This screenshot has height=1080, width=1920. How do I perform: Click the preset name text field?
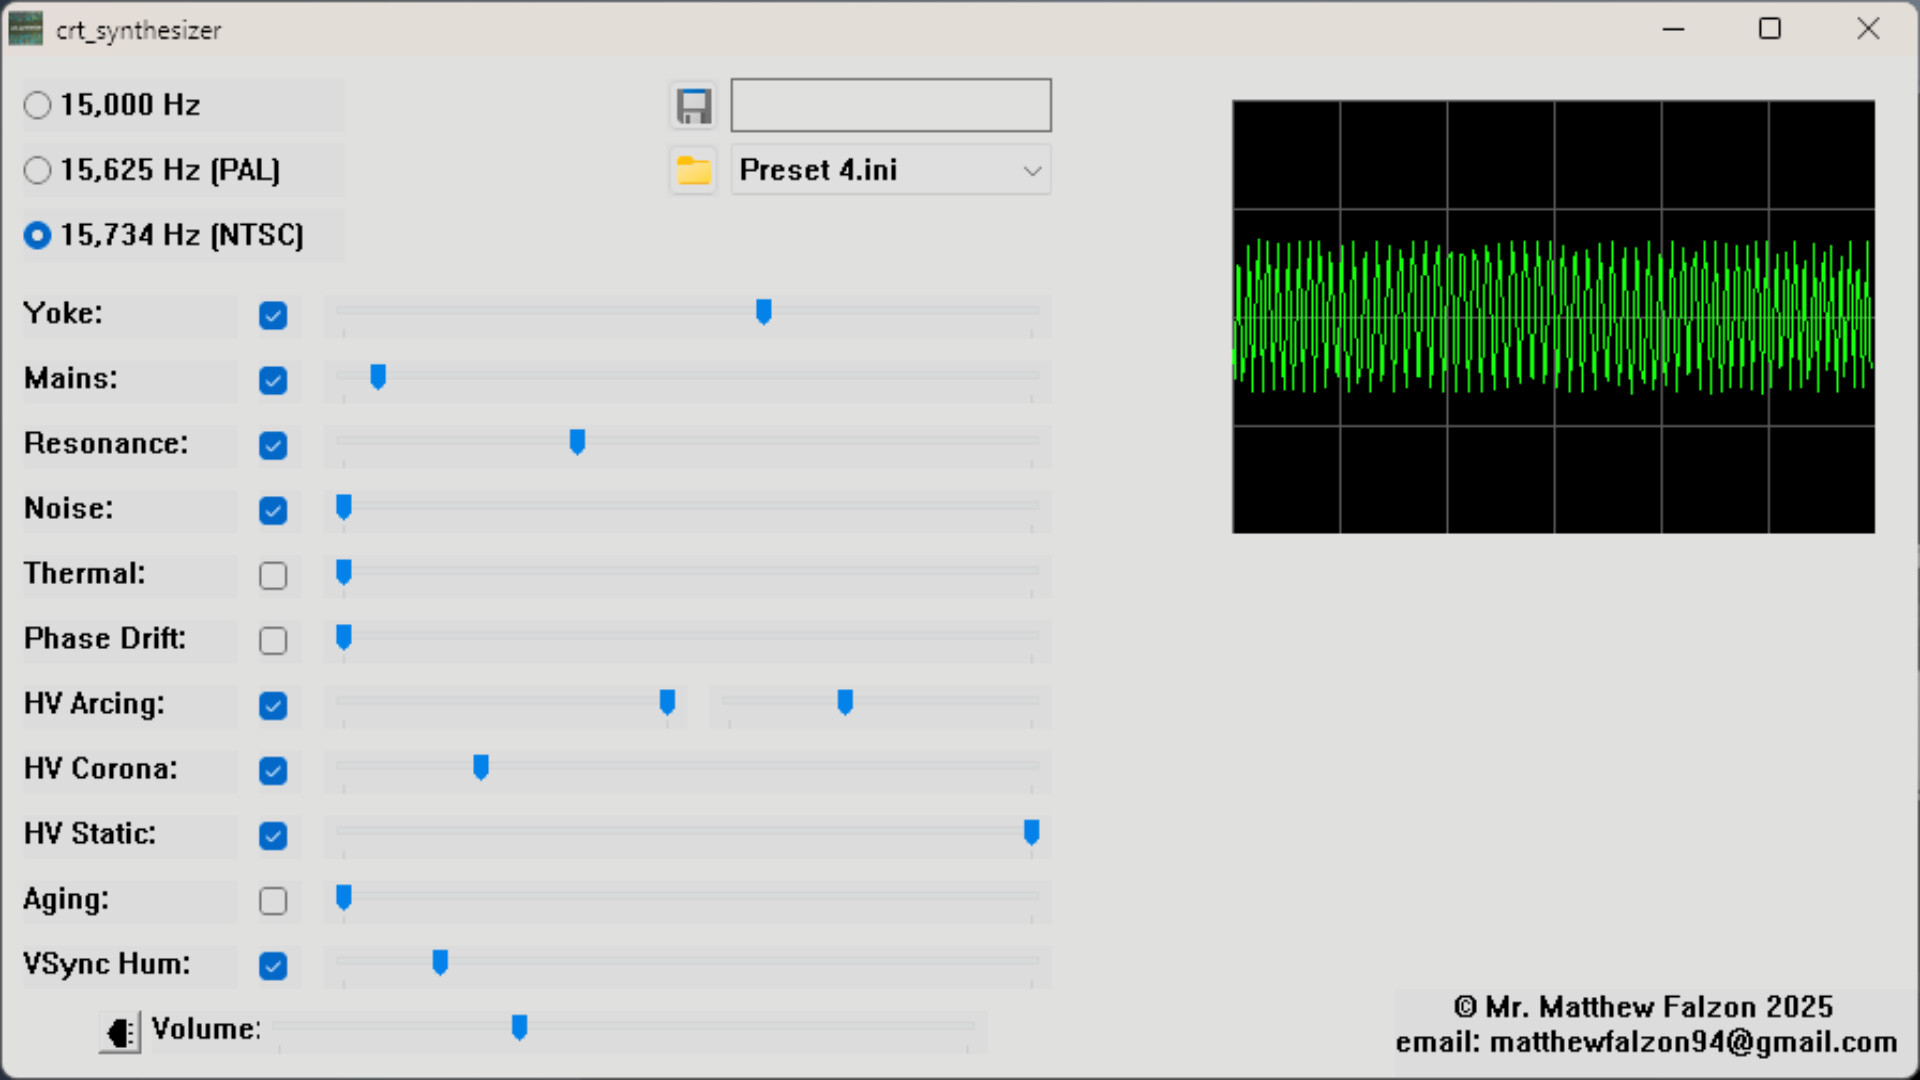coord(890,105)
